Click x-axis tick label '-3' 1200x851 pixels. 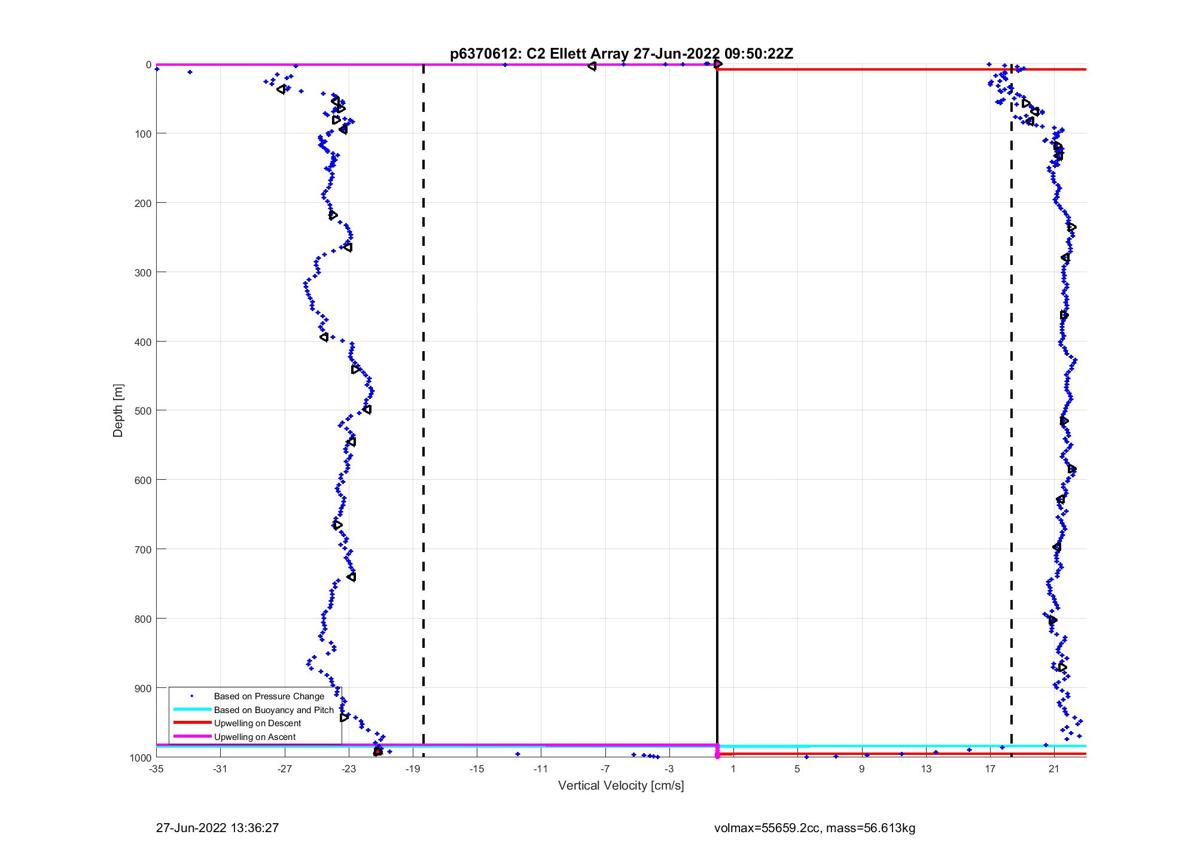[668, 769]
